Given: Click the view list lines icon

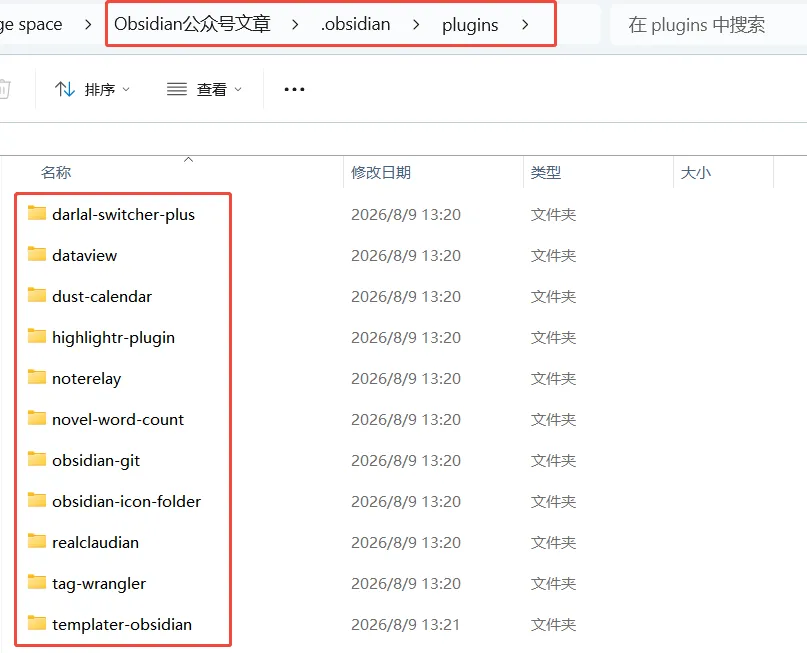Looking at the screenshot, I should click(x=177, y=90).
